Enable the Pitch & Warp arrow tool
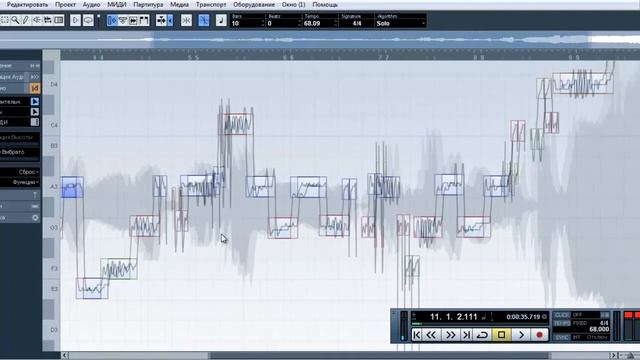This screenshot has height=360, width=640. pyautogui.click(x=35, y=101)
